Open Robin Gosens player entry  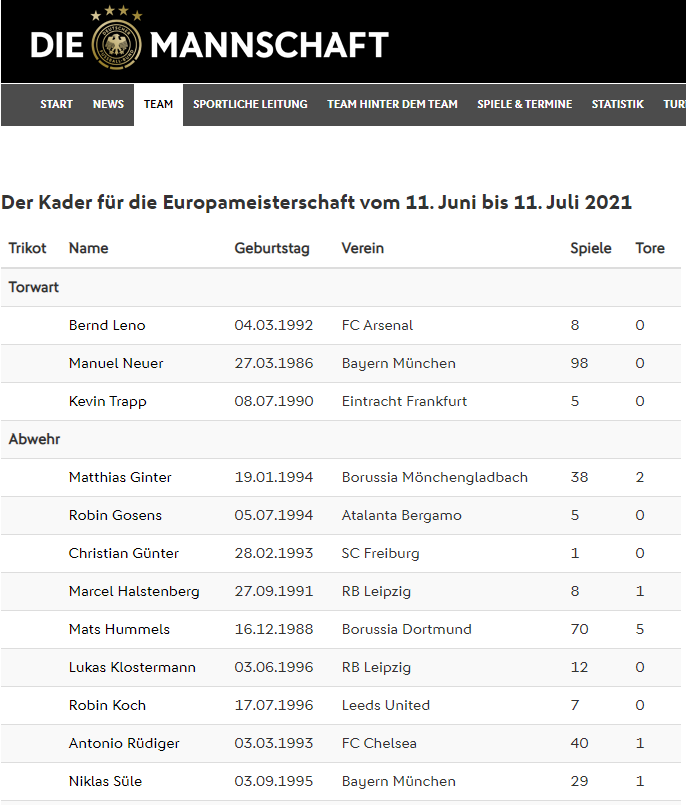click(x=115, y=515)
